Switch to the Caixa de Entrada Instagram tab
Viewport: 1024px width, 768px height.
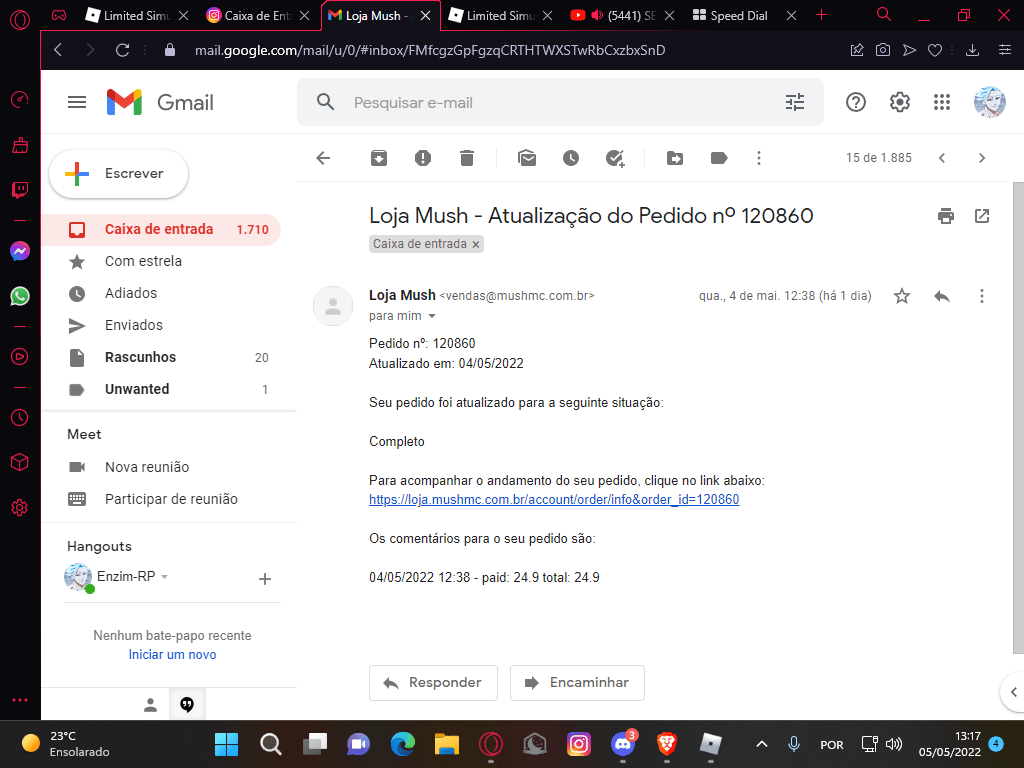point(259,16)
